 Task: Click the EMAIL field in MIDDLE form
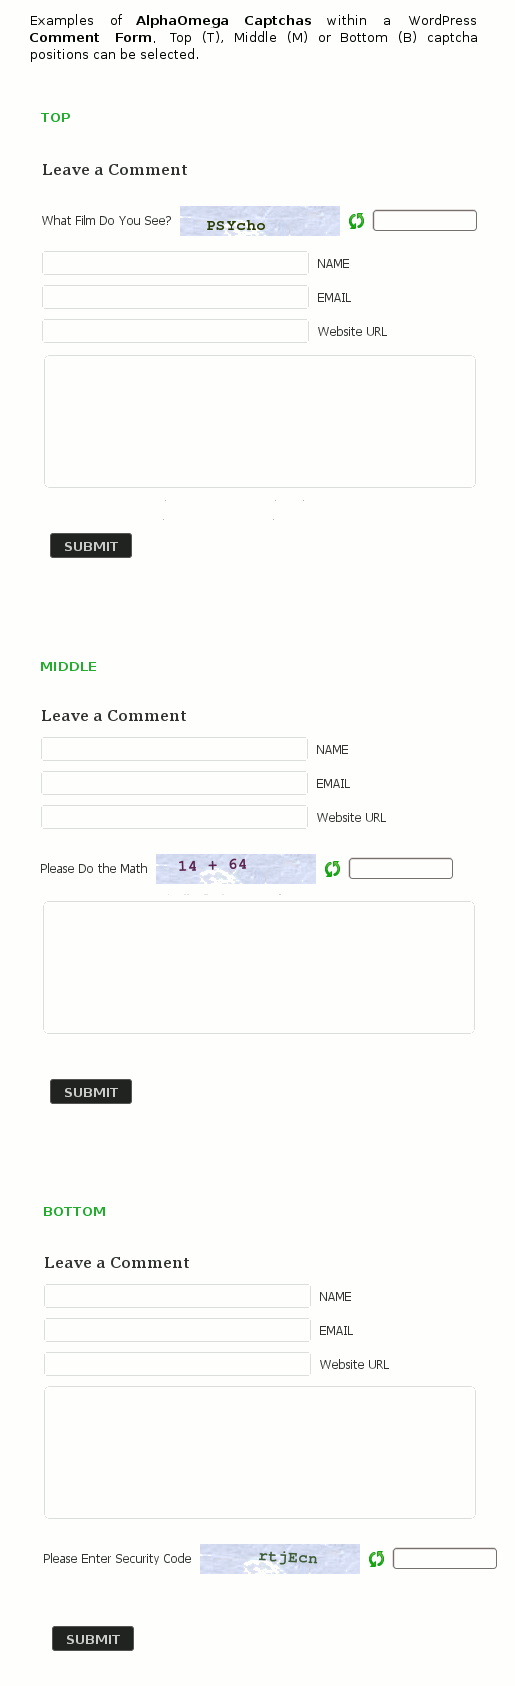[174, 783]
